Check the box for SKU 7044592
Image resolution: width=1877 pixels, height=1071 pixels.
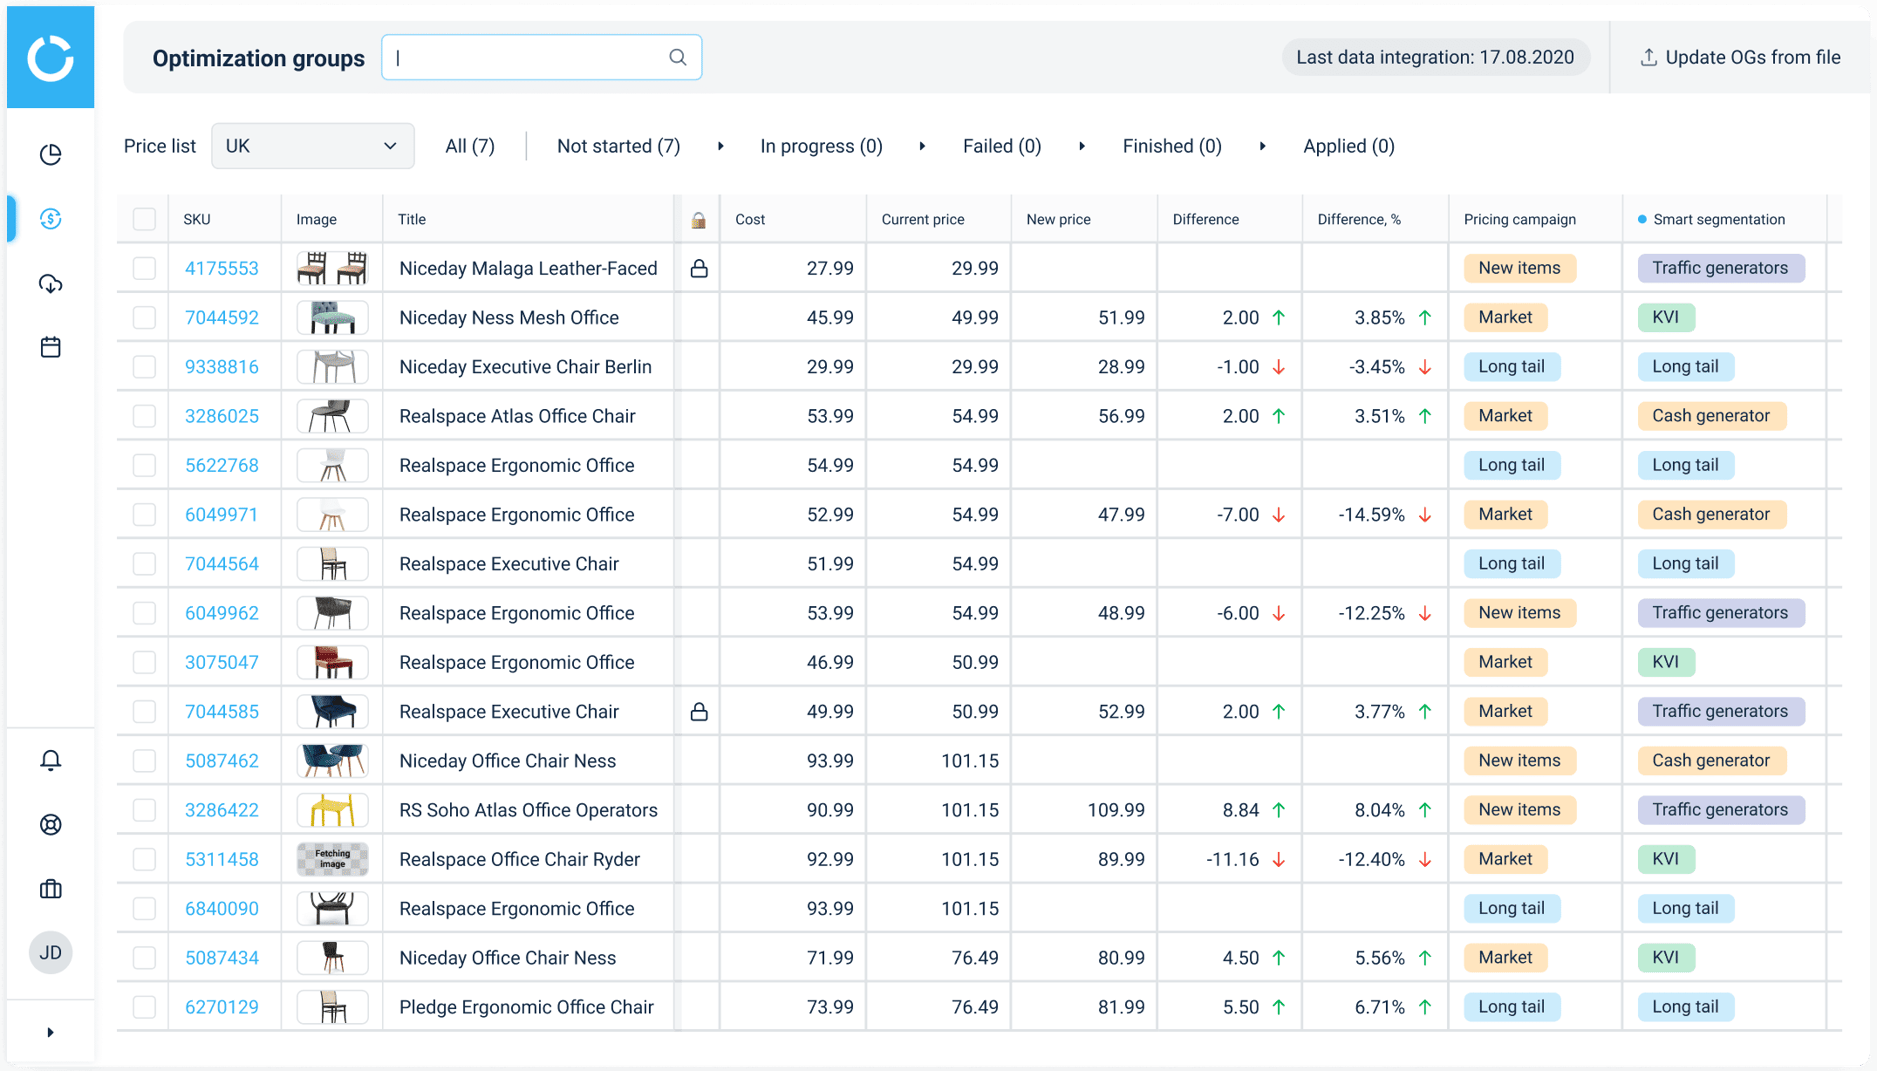145,318
